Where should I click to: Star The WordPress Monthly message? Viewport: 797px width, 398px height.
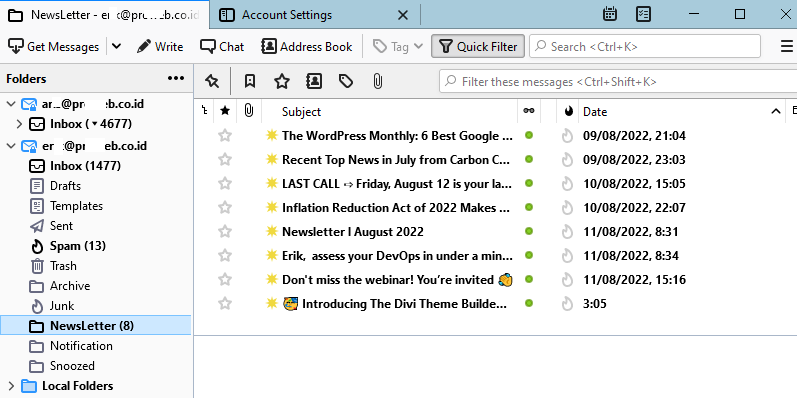tap(225, 136)
